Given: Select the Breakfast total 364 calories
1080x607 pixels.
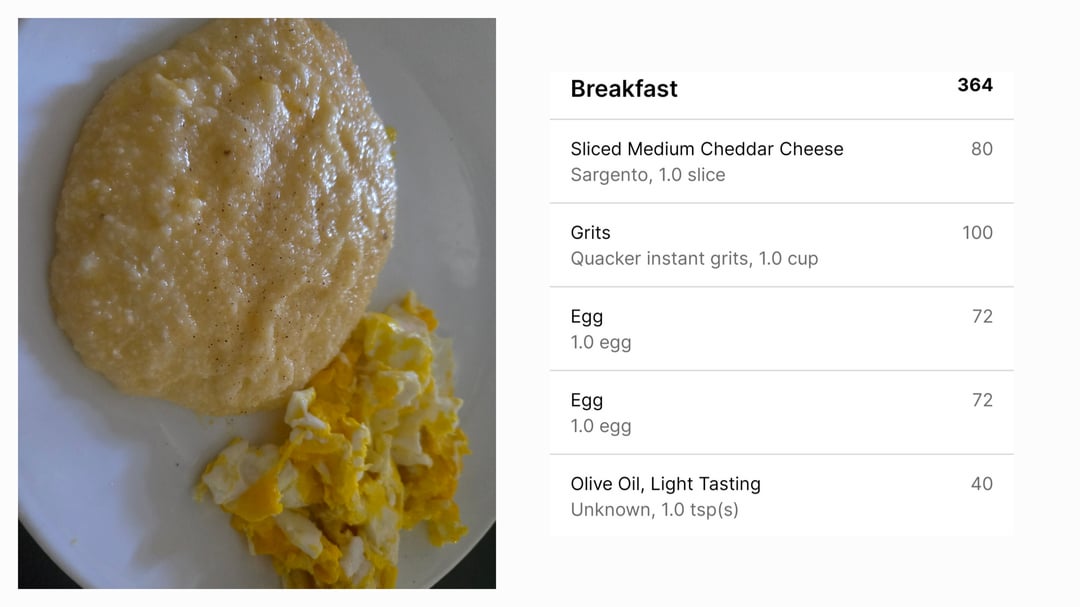Looking at the screenshot, I should 975,85.
